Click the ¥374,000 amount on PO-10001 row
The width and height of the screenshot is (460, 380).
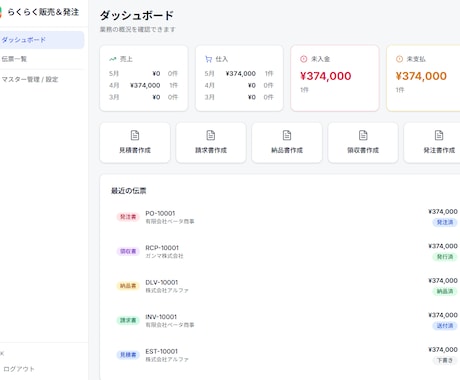443,212
